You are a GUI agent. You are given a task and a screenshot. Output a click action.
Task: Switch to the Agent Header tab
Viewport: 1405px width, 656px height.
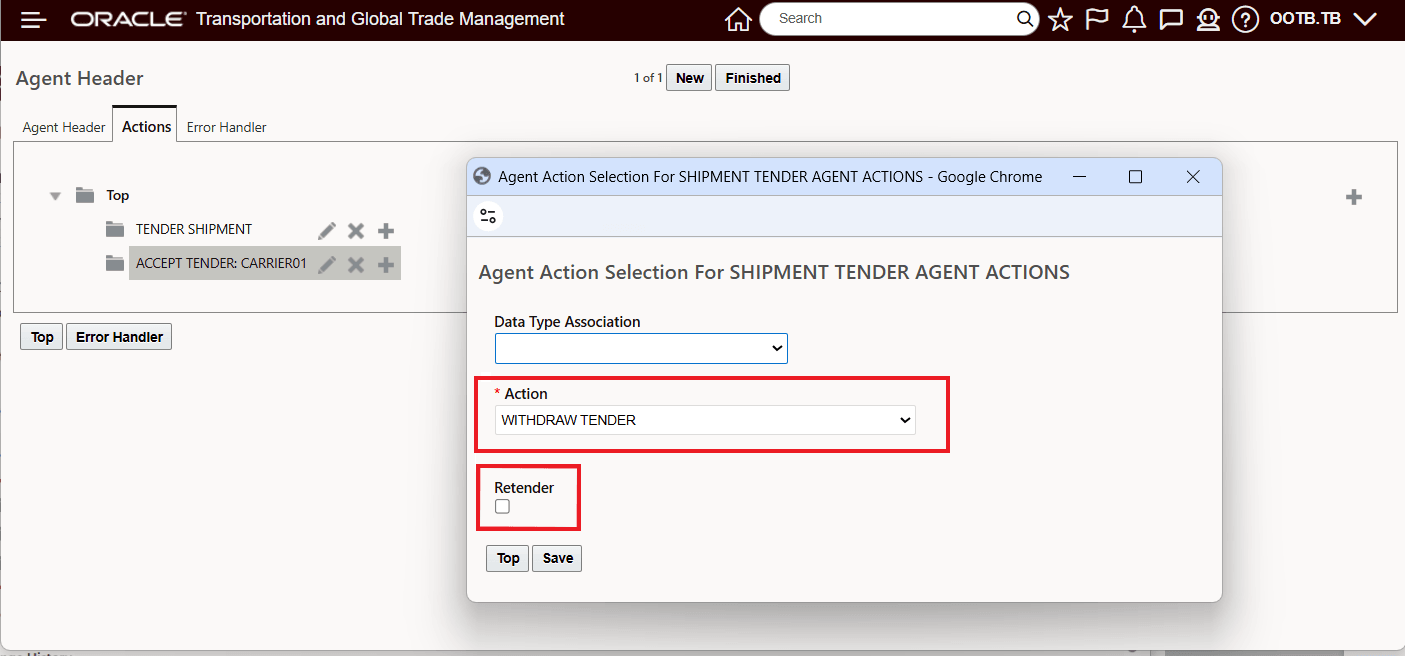tap(64, 127)
